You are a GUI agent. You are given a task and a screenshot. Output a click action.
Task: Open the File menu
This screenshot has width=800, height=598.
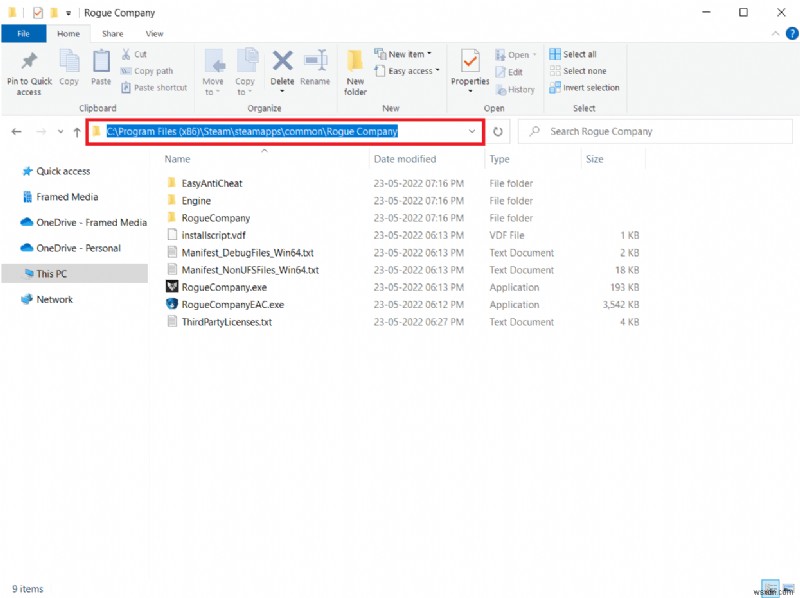pyautogui.click(x=23, y=33)
